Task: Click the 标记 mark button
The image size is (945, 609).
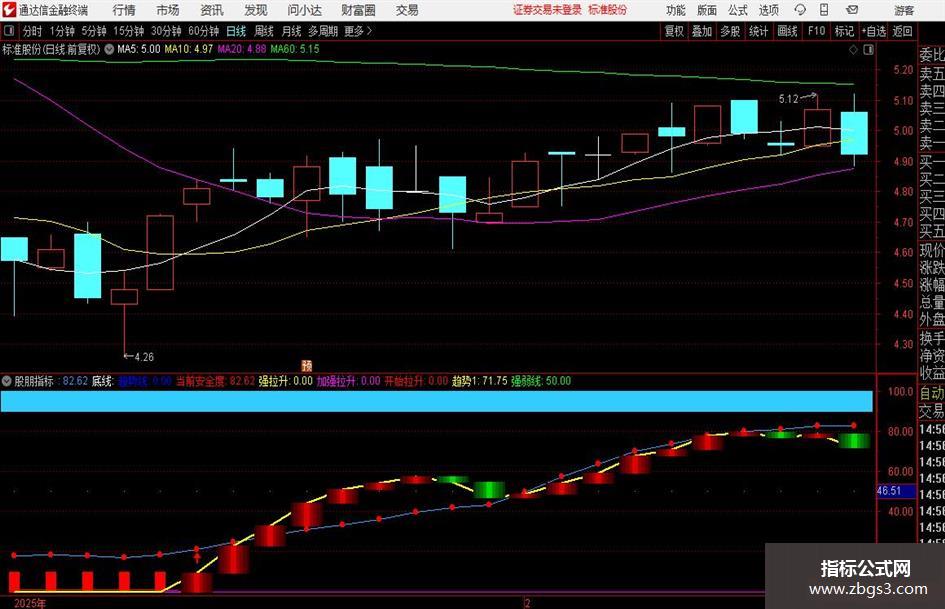Action: 844,31
